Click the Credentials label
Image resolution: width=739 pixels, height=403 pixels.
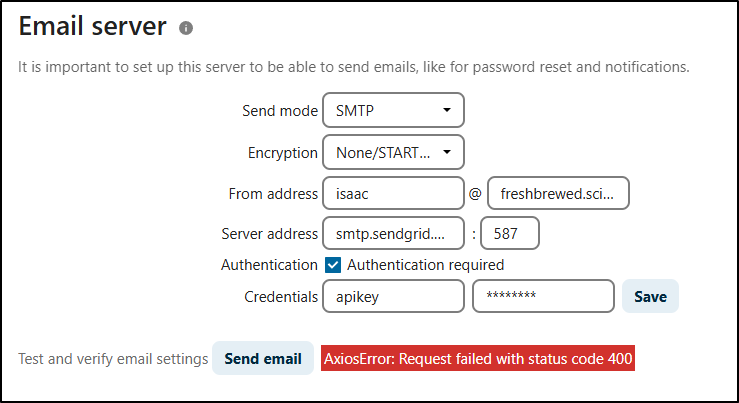(281, 297)
